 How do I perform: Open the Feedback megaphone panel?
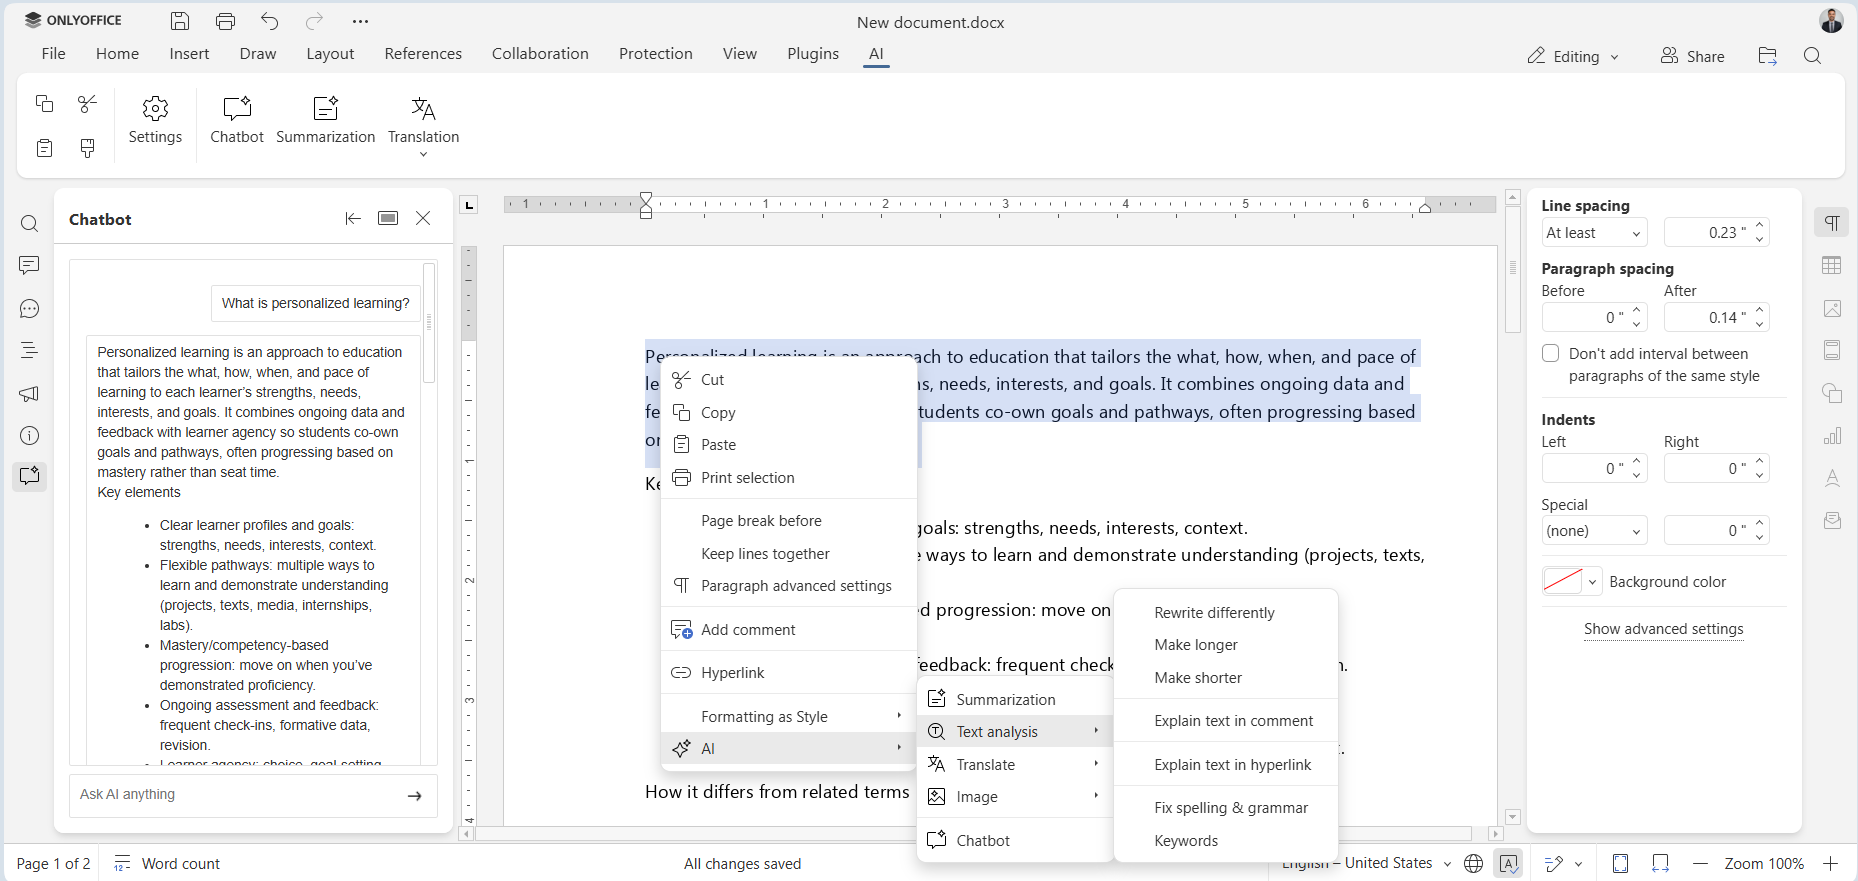[x=30, y=393]
